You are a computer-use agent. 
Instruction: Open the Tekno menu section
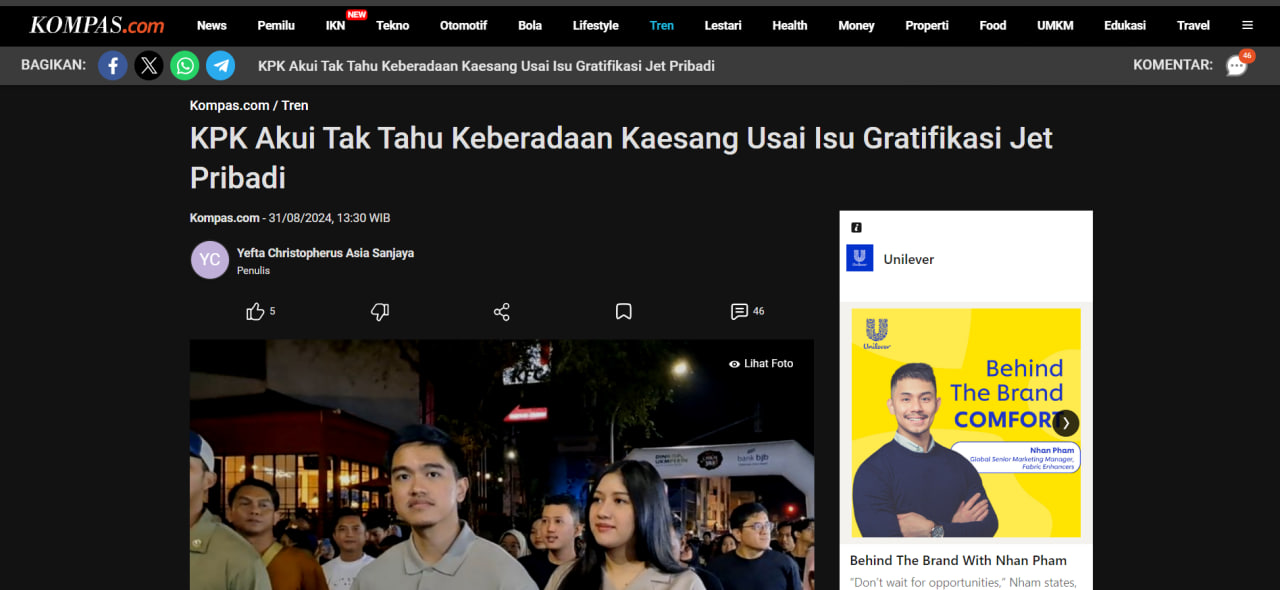(x=393, y=25)
